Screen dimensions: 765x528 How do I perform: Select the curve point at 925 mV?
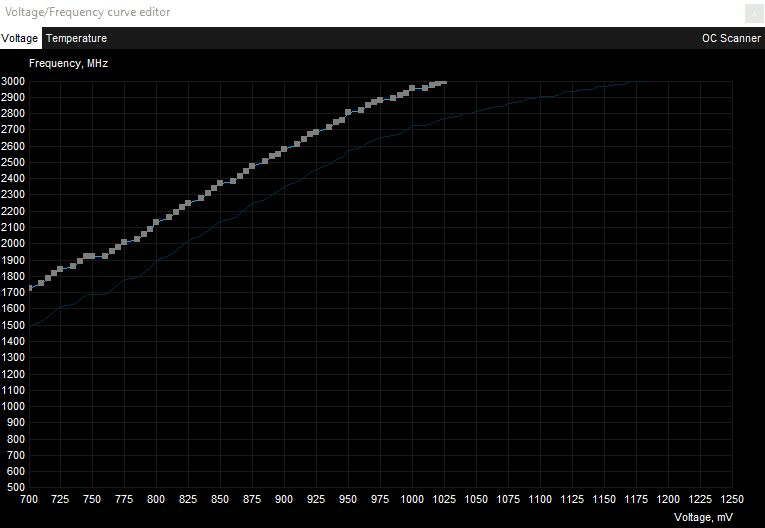pyautogui.click(x=316, y=132)
